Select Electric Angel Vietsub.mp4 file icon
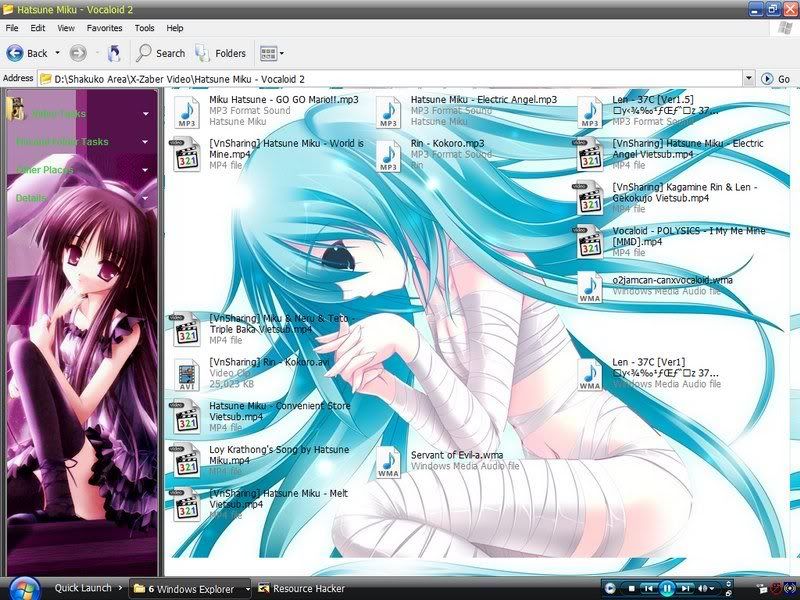The height and width of the screenshot is (600, 800). [x=590, y=154]
